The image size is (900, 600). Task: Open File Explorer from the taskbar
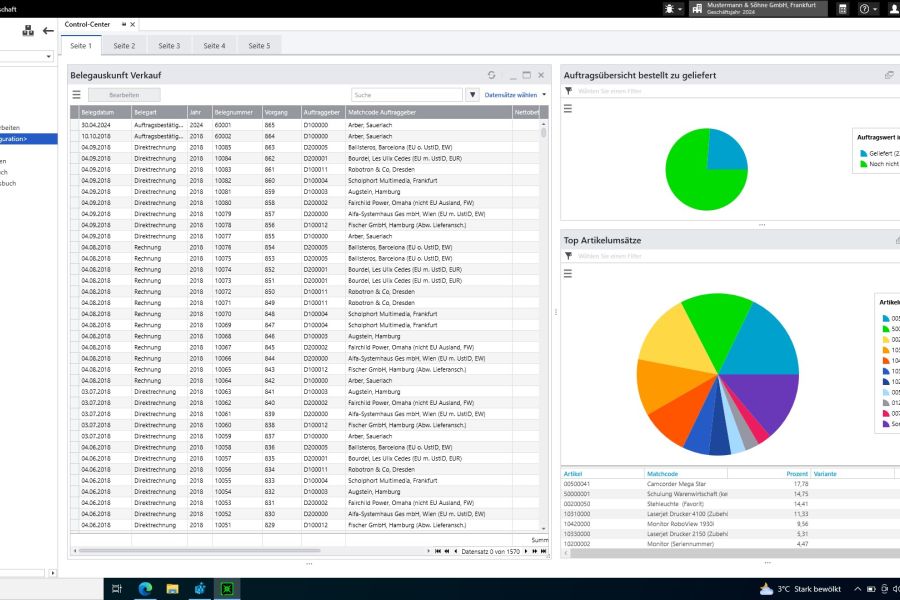(x=172, y=589)
